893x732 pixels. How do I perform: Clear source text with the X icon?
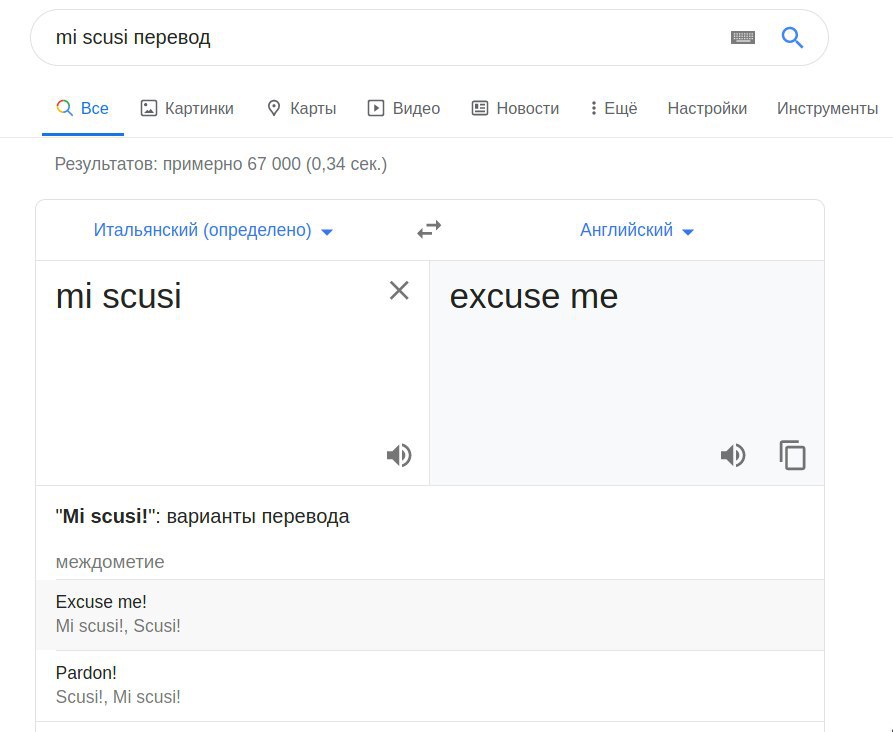point(399,291)
